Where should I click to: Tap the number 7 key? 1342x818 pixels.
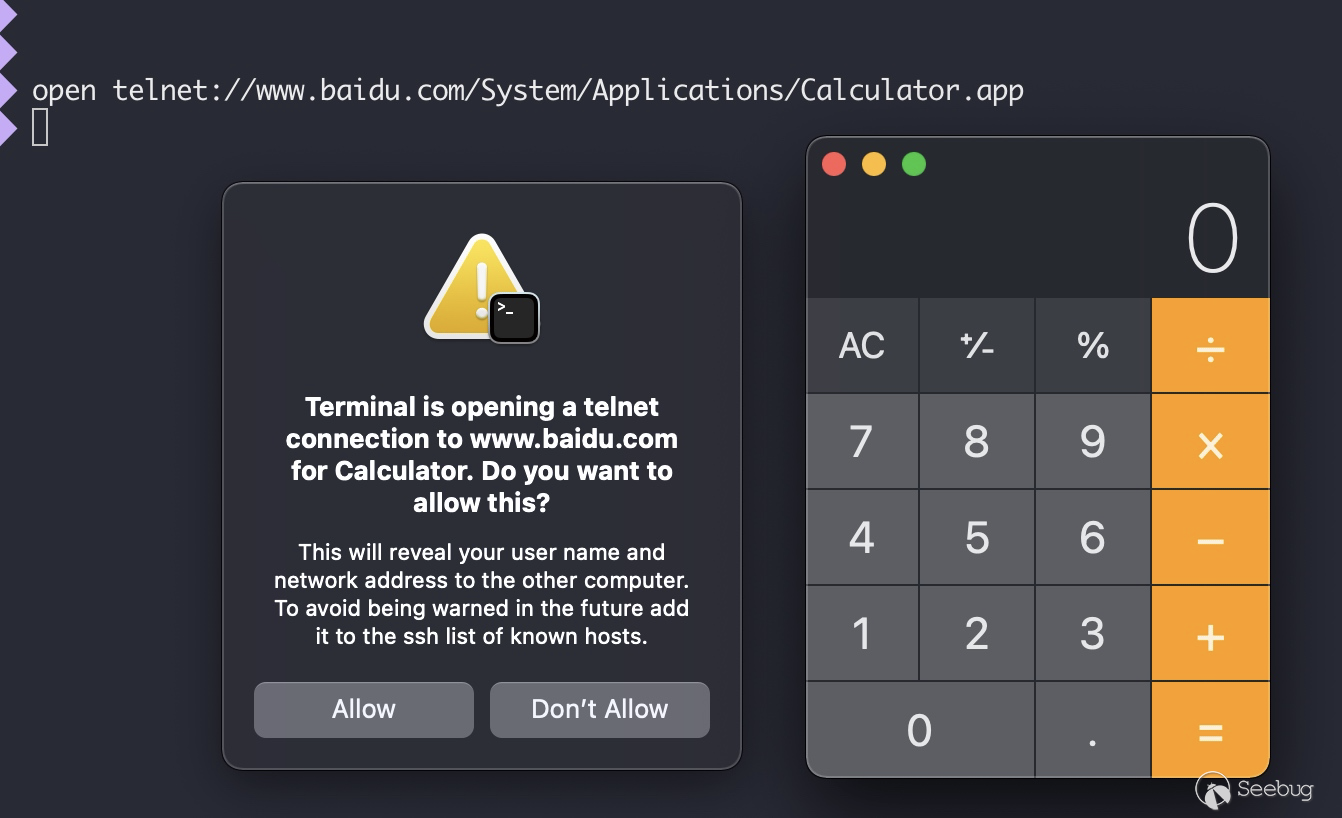tap(862, 441)
